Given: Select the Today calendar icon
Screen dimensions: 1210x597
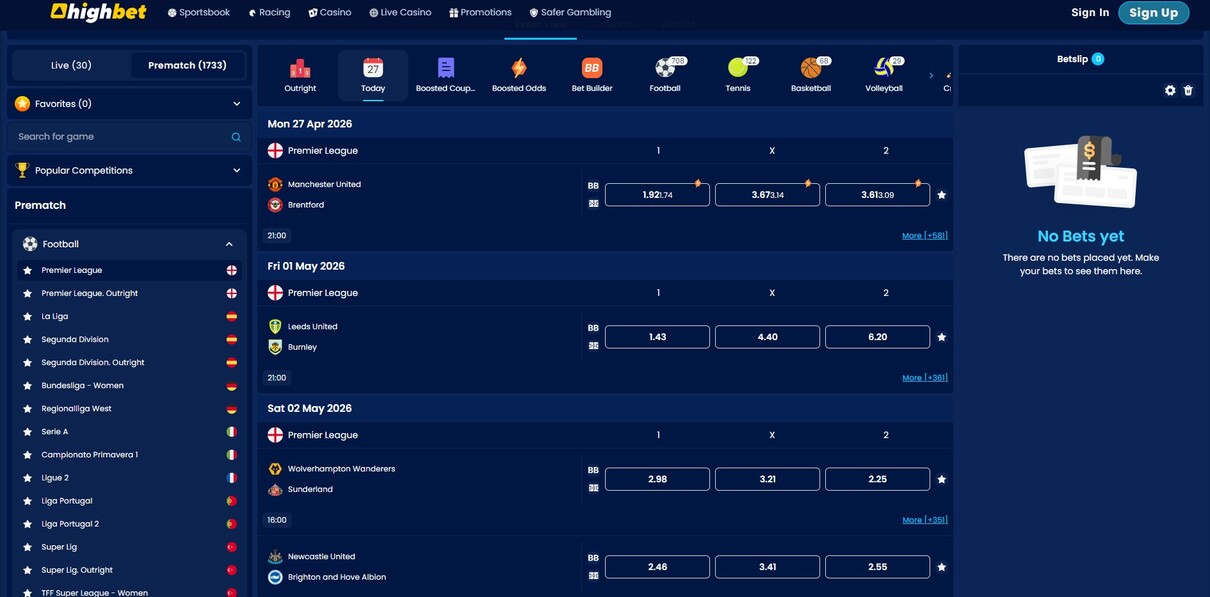Looking at the screenshot, I should tap(373, 68).
